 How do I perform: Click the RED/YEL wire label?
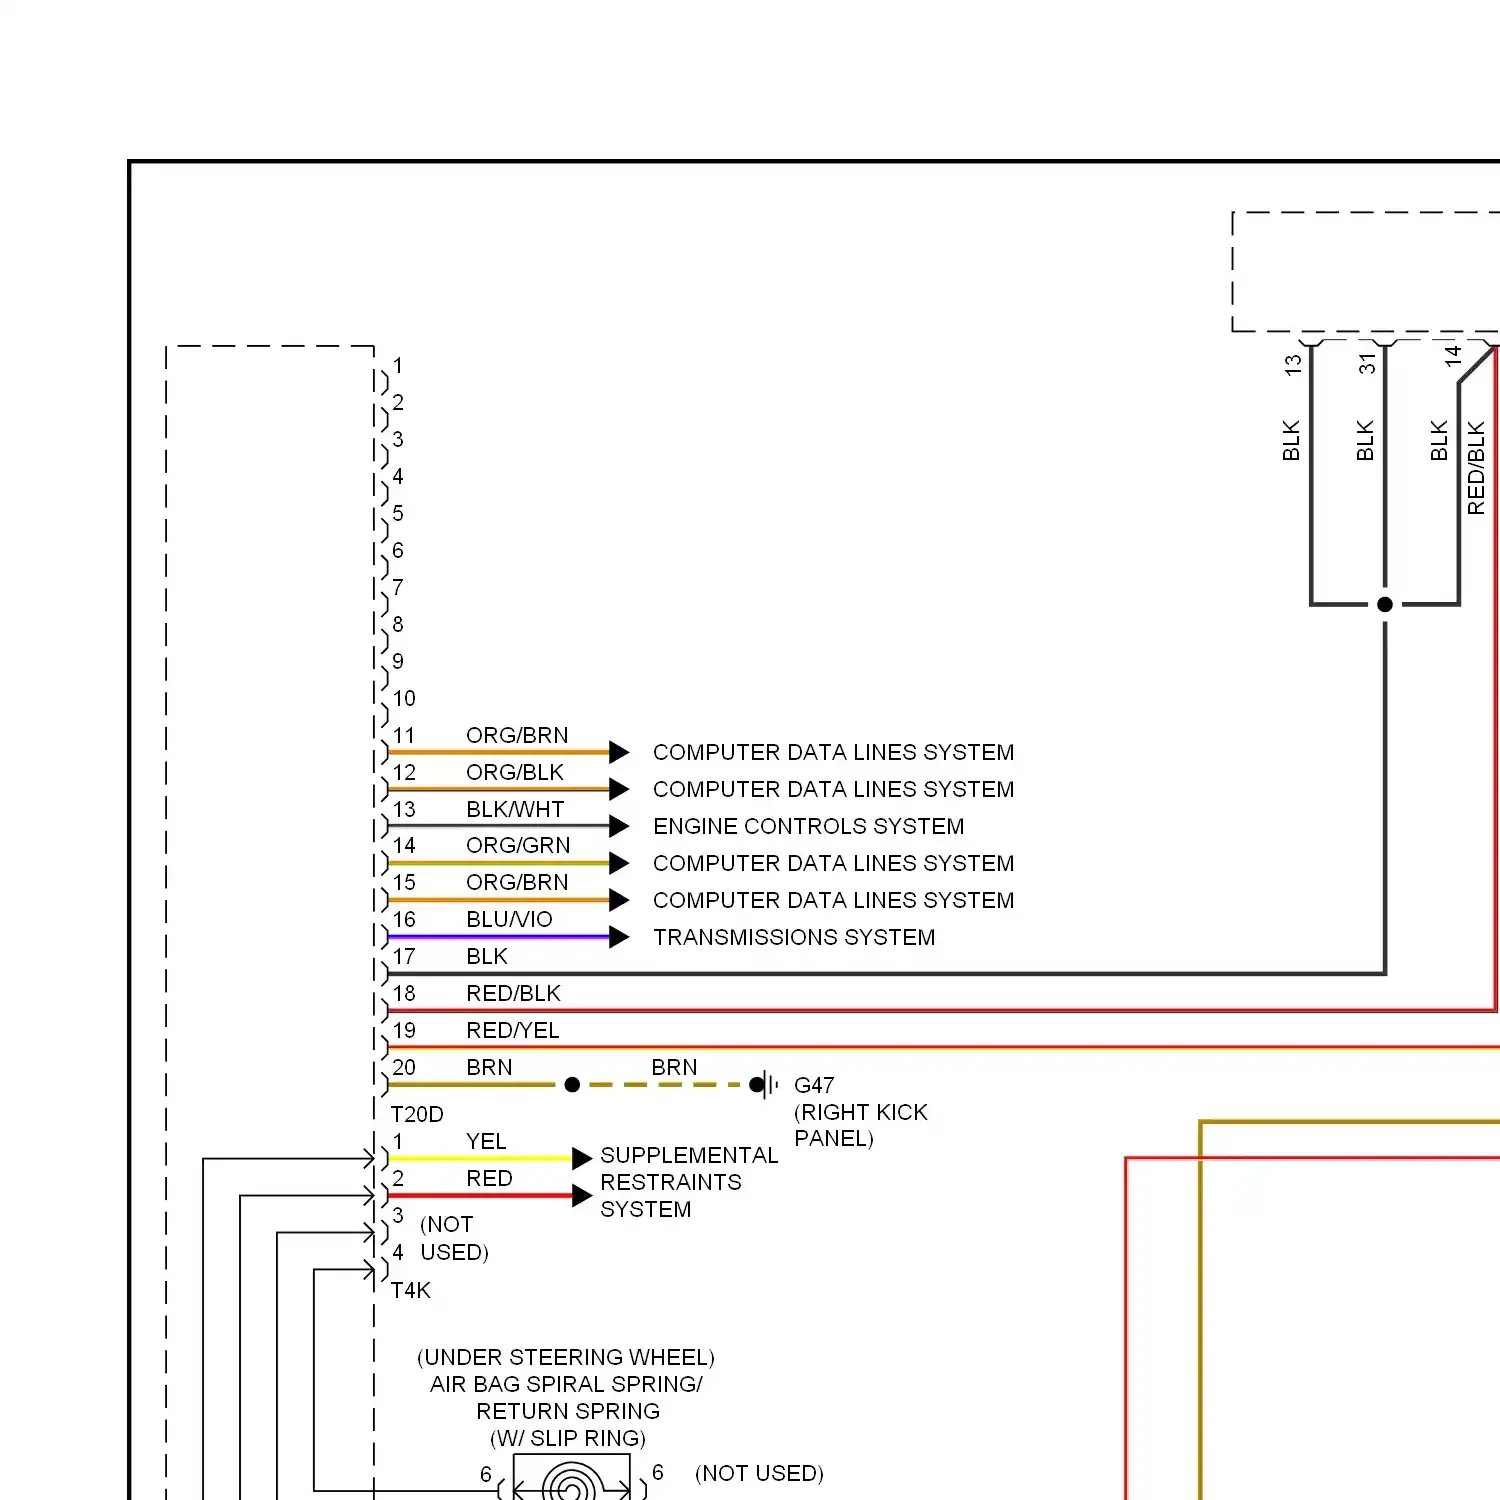[x=513, y=1030]
